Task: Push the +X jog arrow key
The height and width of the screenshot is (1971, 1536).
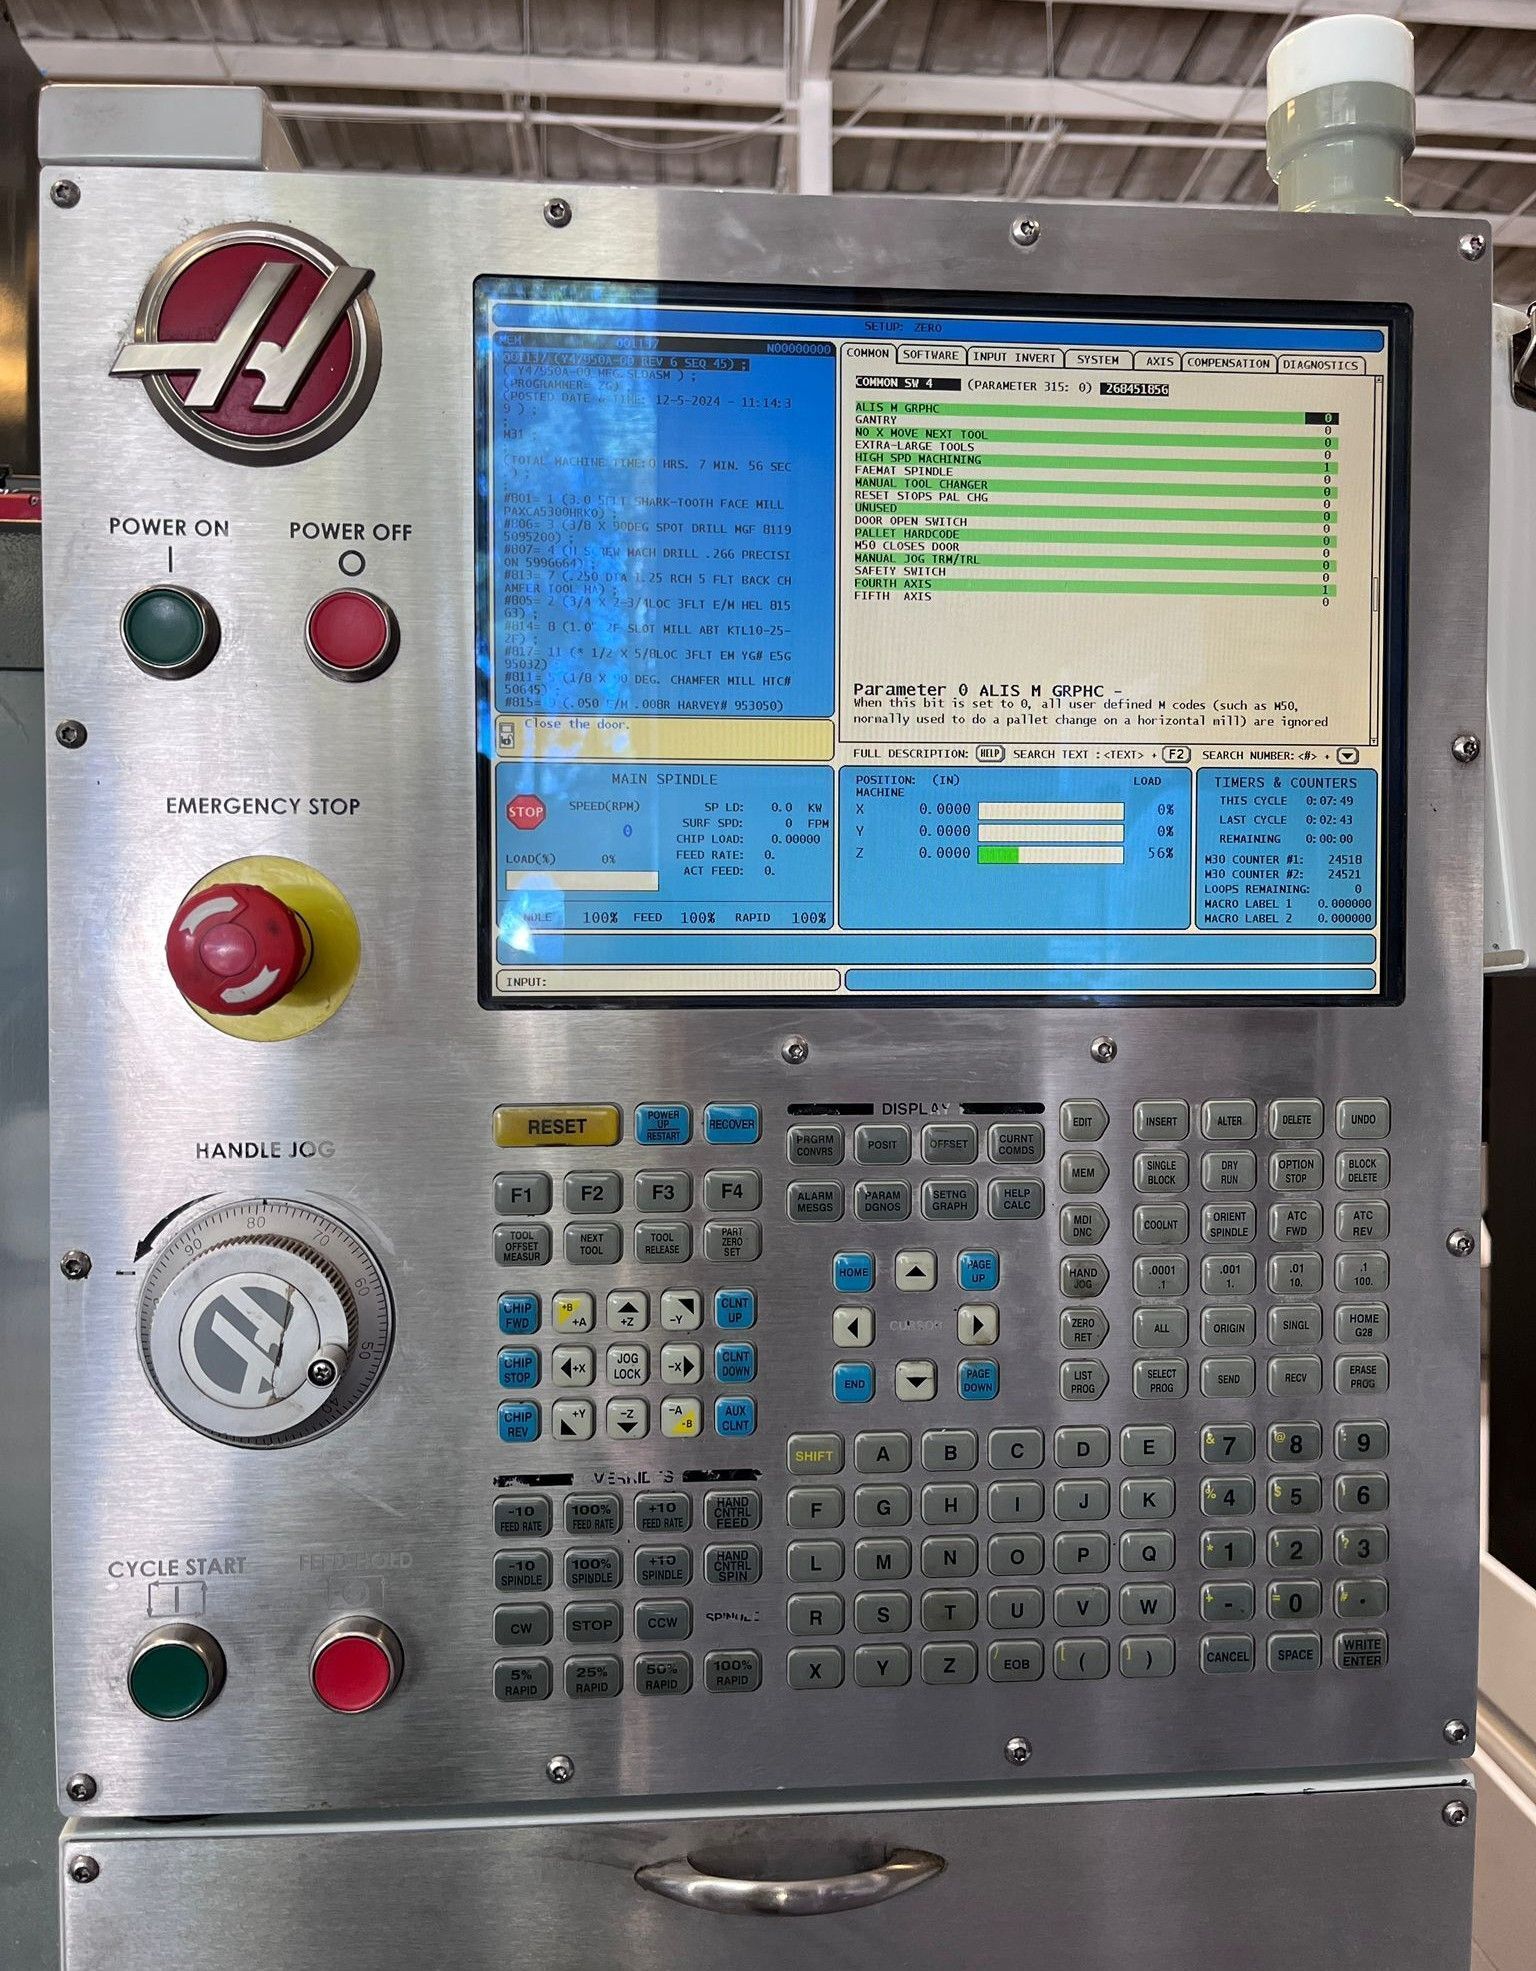Action: pos(573,1368)
